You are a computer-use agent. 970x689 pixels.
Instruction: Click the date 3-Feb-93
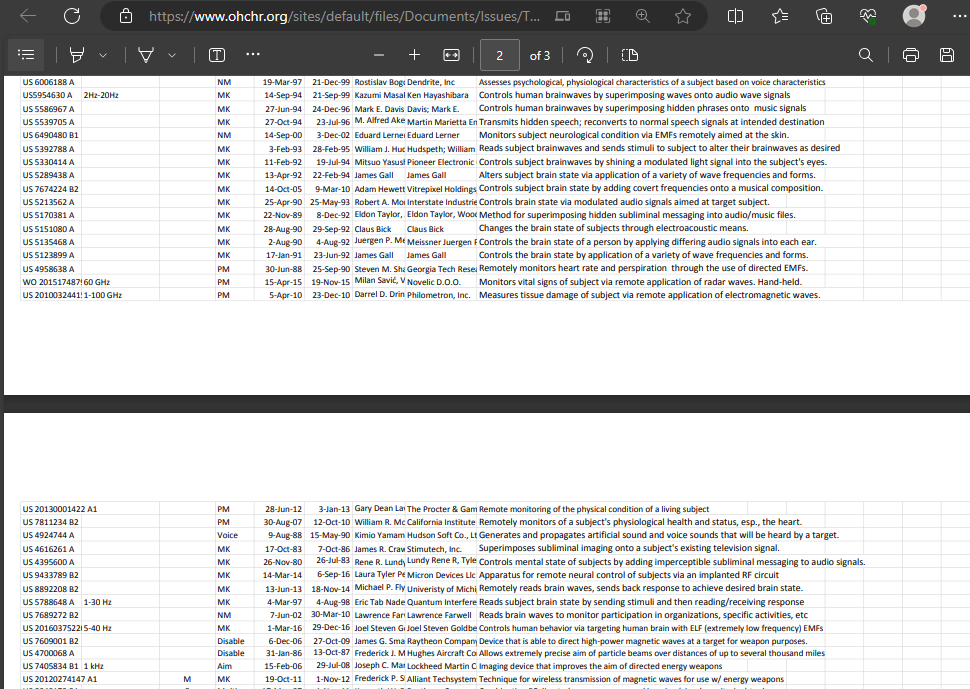(285, 149)
